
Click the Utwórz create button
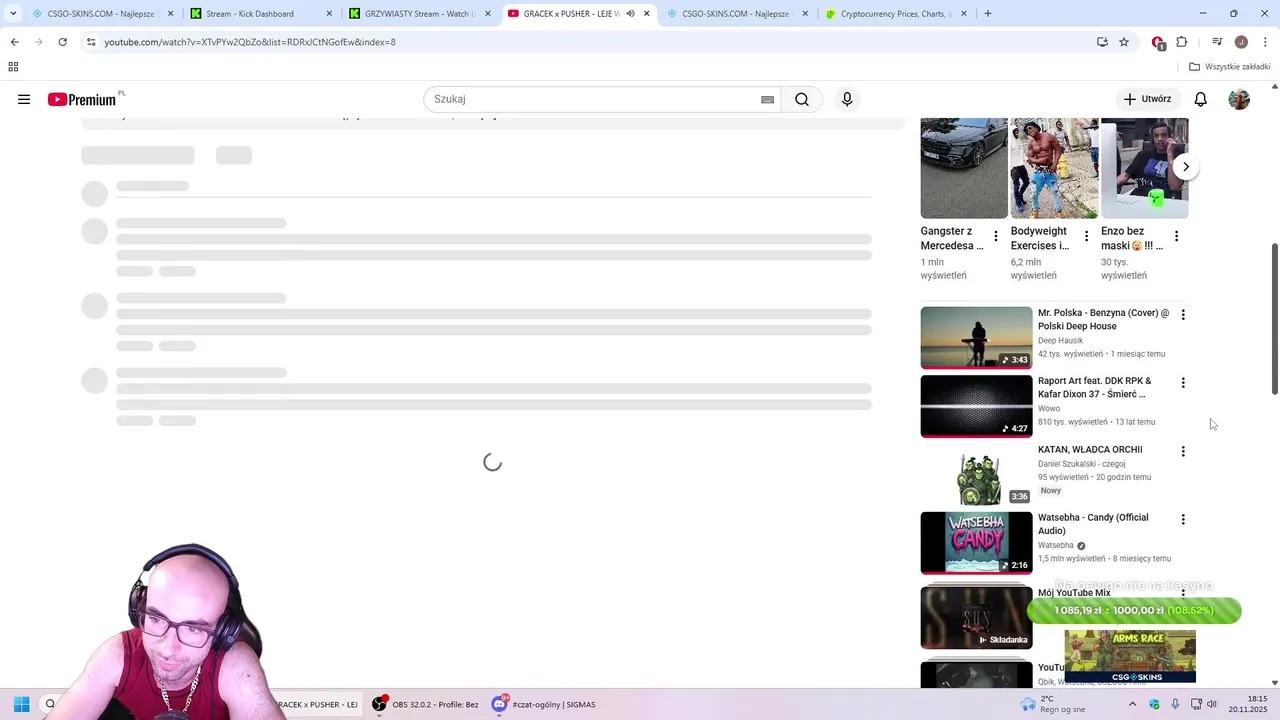[x=1146, y=99]
